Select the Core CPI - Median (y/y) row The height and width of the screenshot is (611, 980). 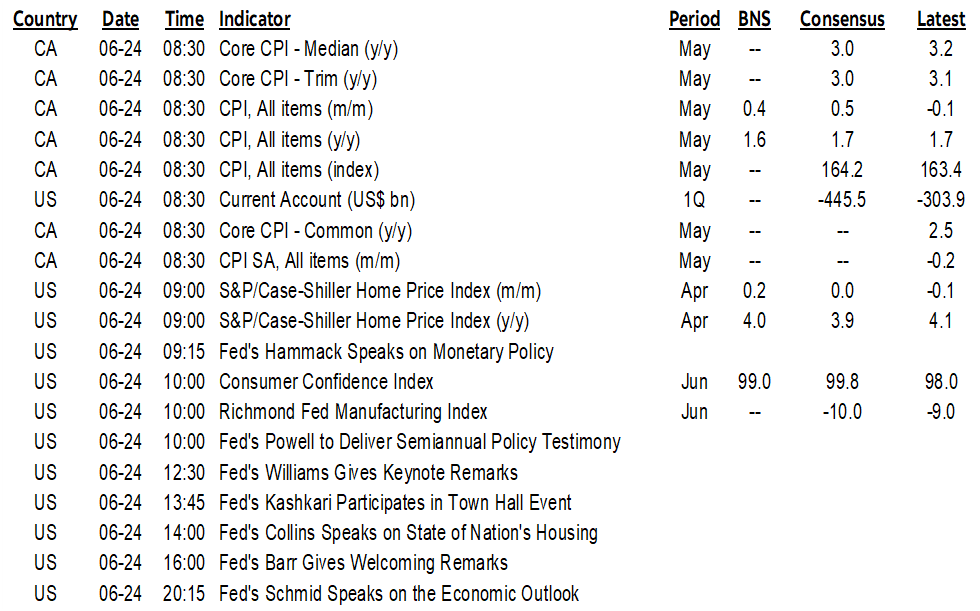[x=314, y=49]
